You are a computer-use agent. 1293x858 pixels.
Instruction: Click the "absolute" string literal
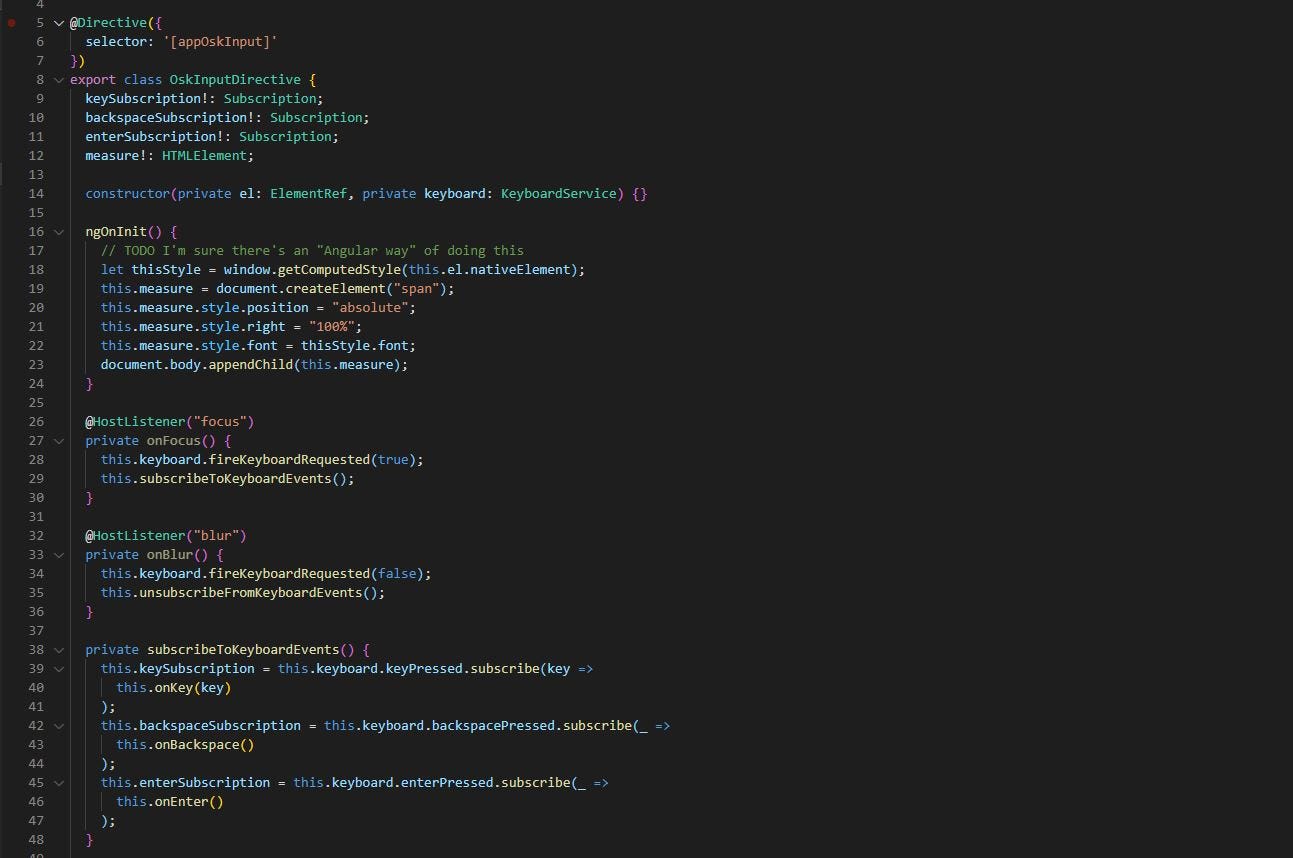tap(370, 307)
